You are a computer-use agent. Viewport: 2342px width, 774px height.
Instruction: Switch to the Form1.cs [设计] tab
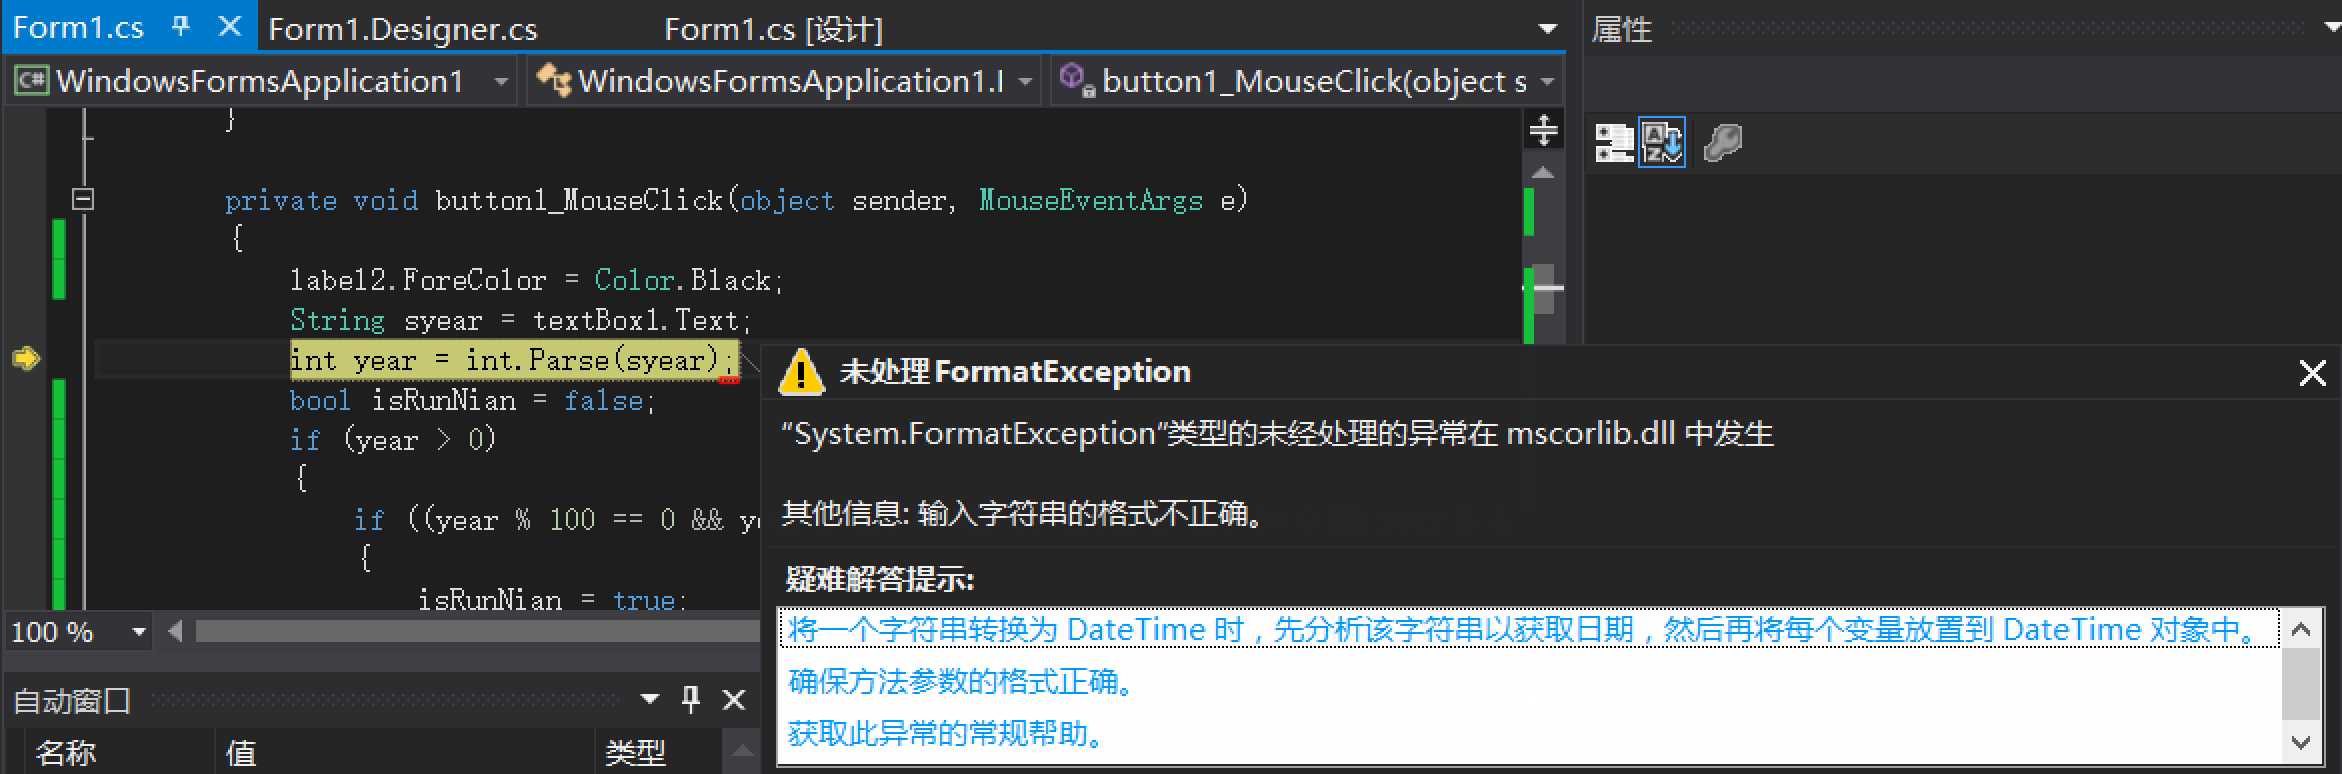click(x=773, y=29)
